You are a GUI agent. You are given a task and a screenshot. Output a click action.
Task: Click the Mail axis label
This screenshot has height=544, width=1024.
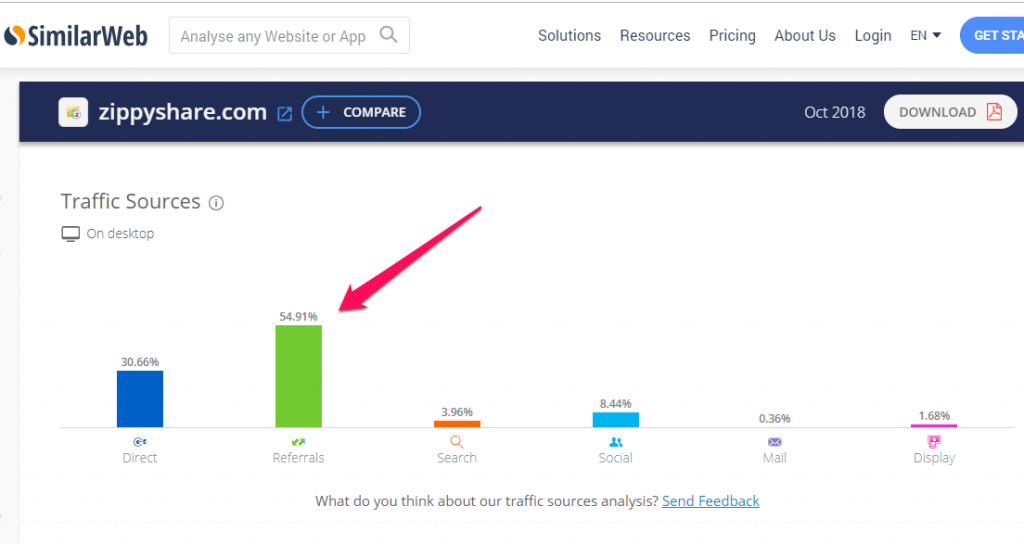[775, 458]
